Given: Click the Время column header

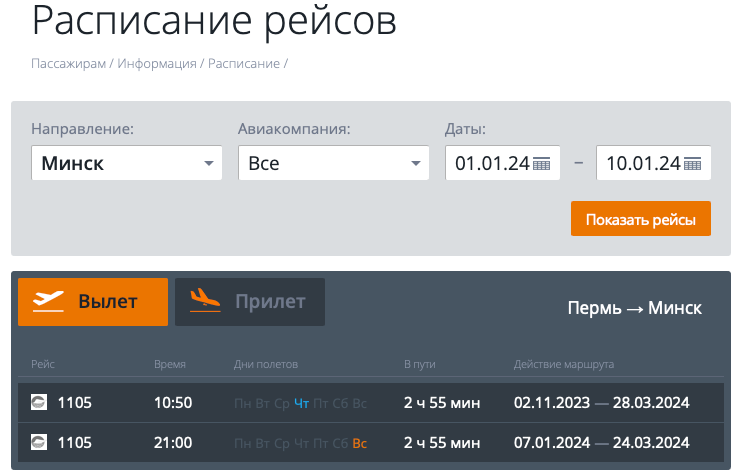Looking at the screenshot, I should pos(170,364).
